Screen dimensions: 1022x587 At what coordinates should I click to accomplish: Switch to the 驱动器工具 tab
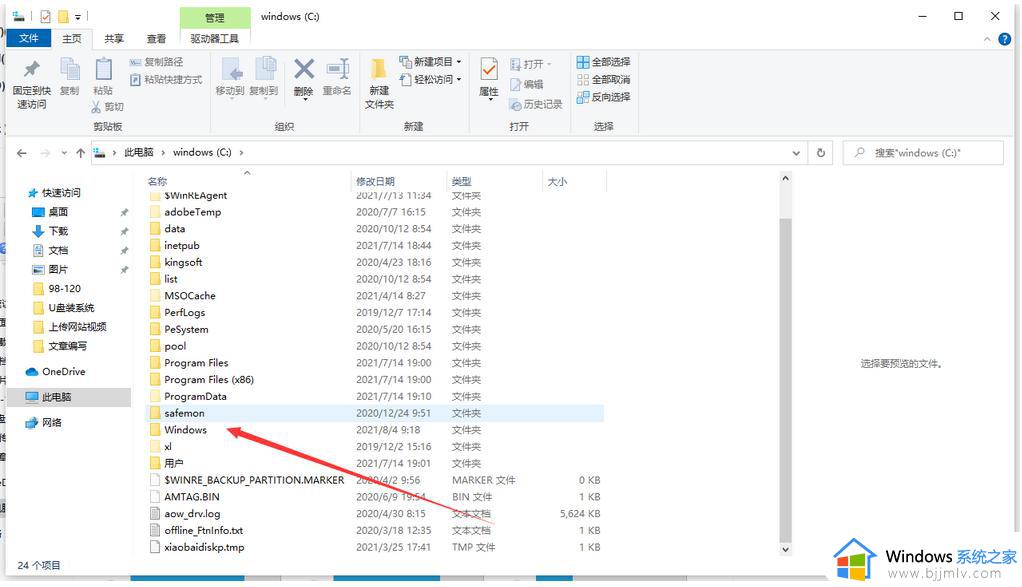tap(214, 38)
